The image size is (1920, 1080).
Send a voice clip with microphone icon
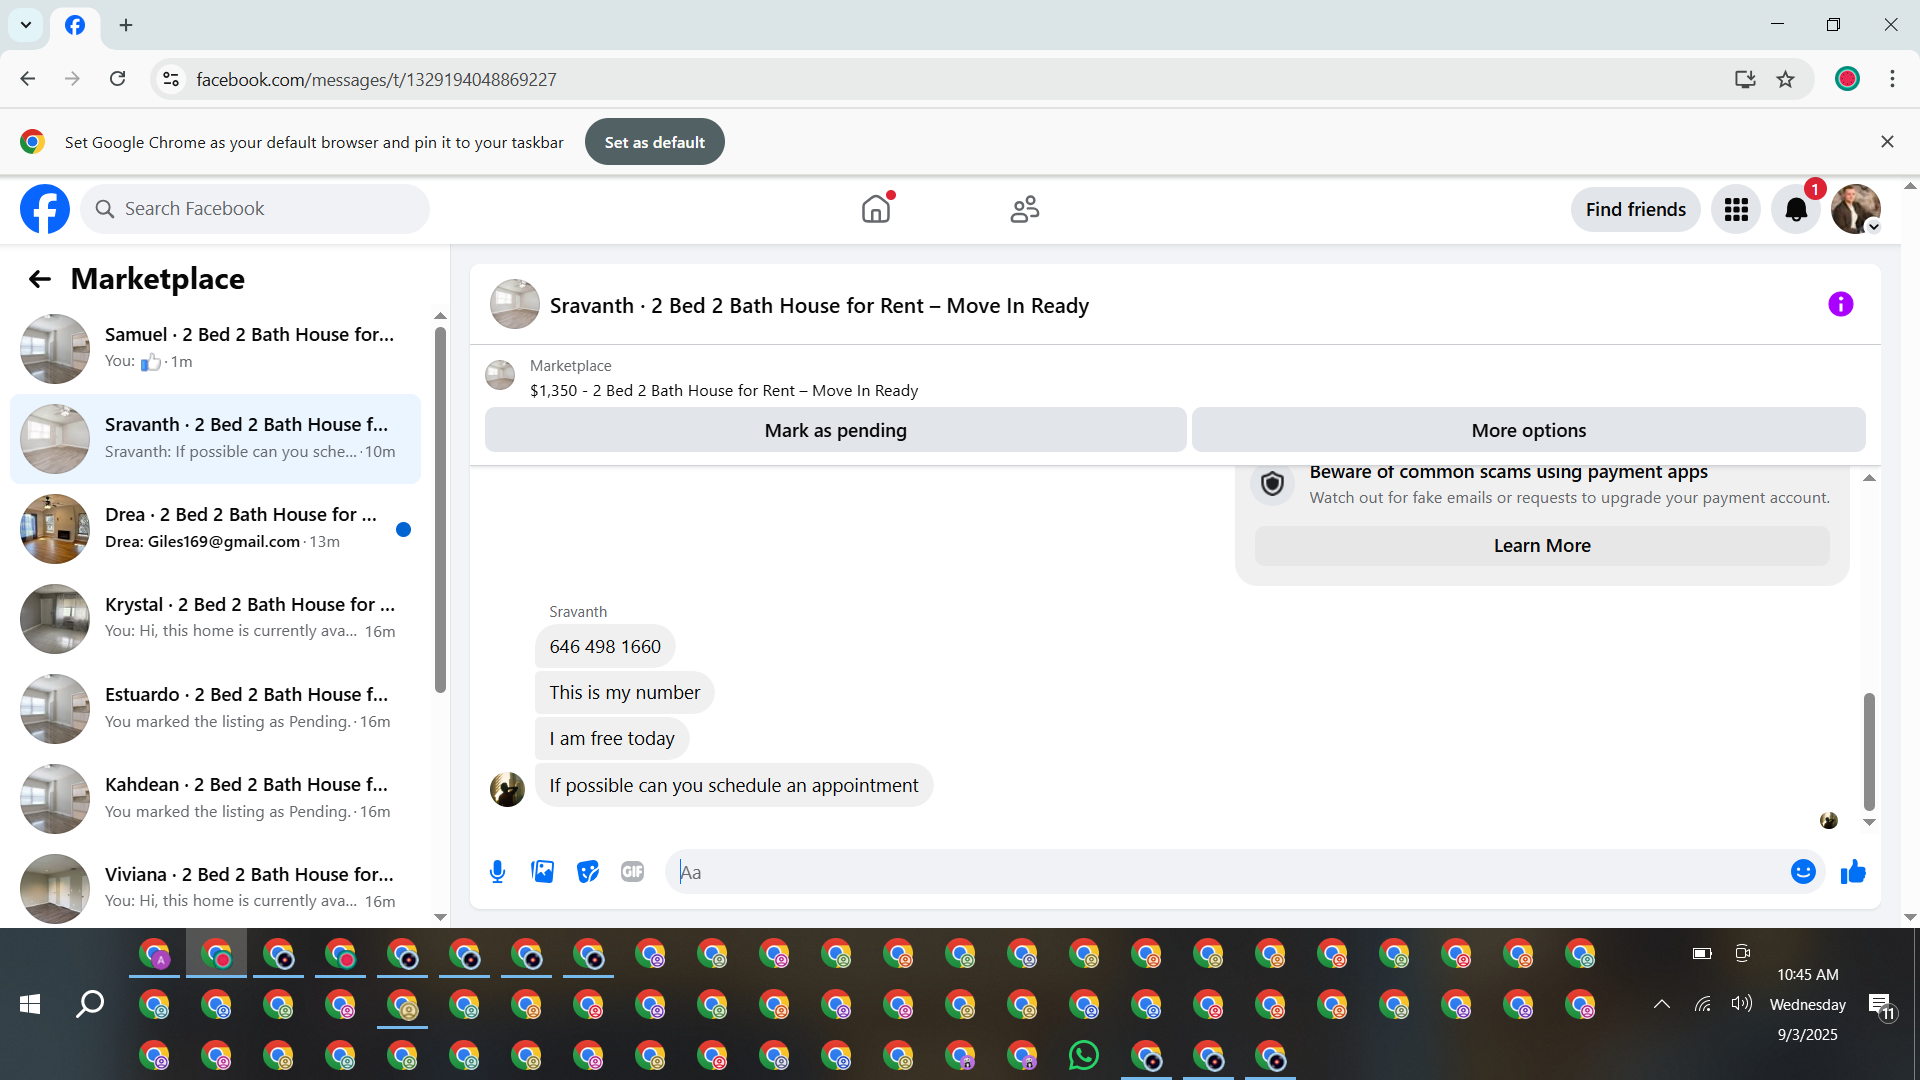tap(497, 872)
